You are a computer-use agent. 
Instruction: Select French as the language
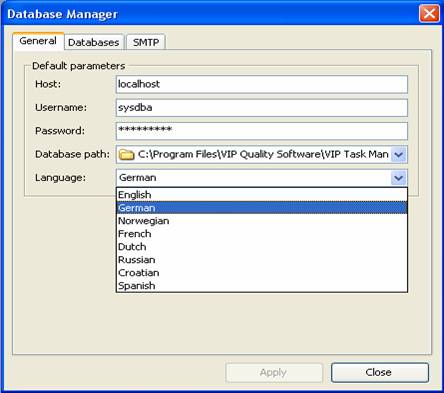coord(262,234)
